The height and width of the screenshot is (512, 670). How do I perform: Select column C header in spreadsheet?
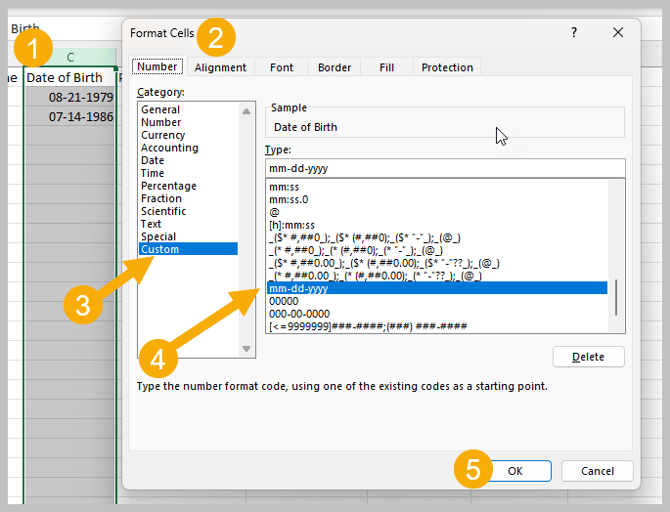point(70,56)
